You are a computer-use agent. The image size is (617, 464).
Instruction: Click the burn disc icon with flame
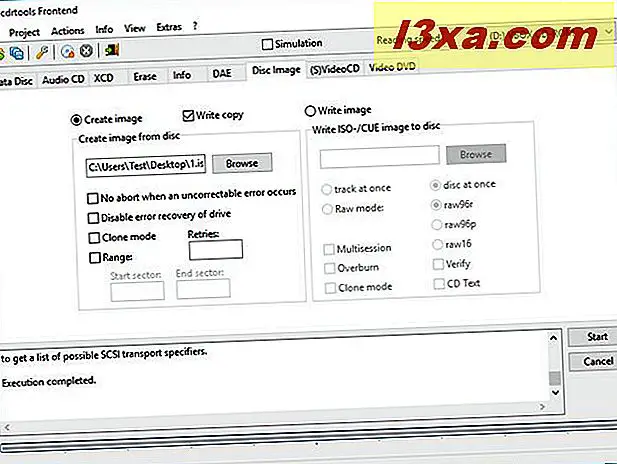click(68, 52)
